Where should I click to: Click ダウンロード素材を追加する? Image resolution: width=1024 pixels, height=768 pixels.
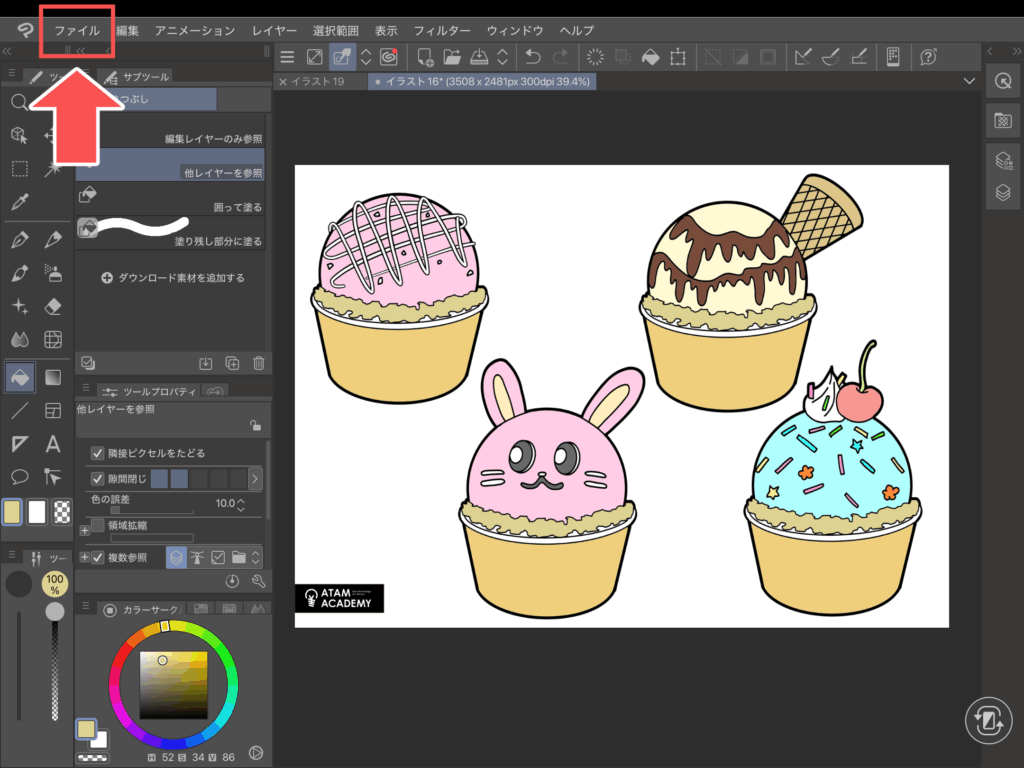pyautogui.click(x=172, y=278)
